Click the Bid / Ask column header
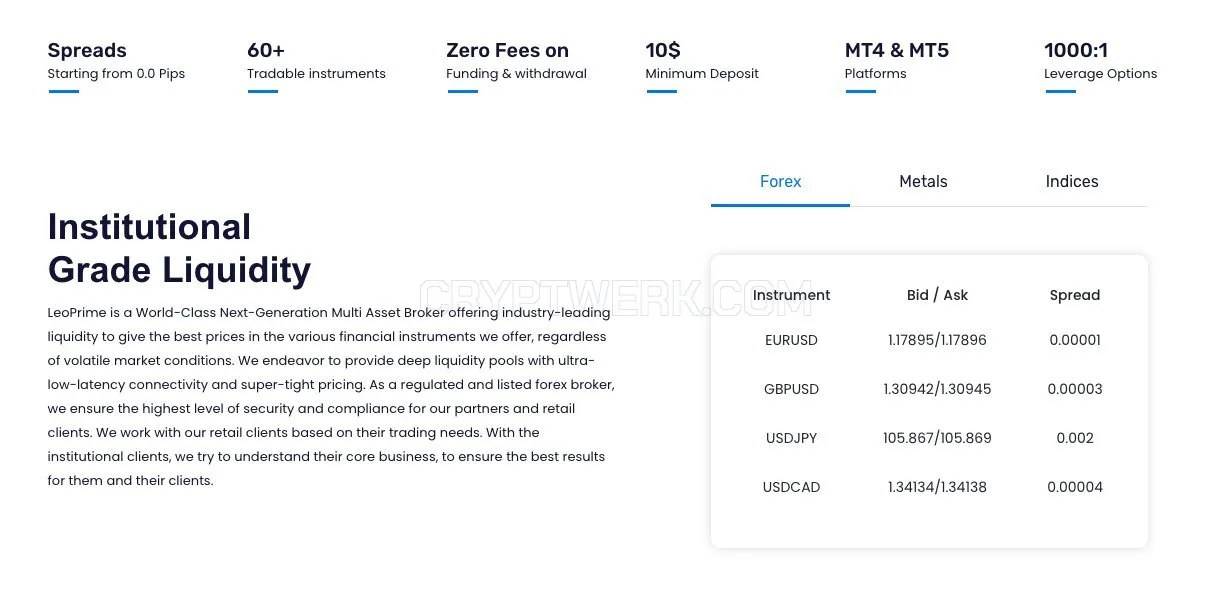The image size is (1232, 597). 937,295
